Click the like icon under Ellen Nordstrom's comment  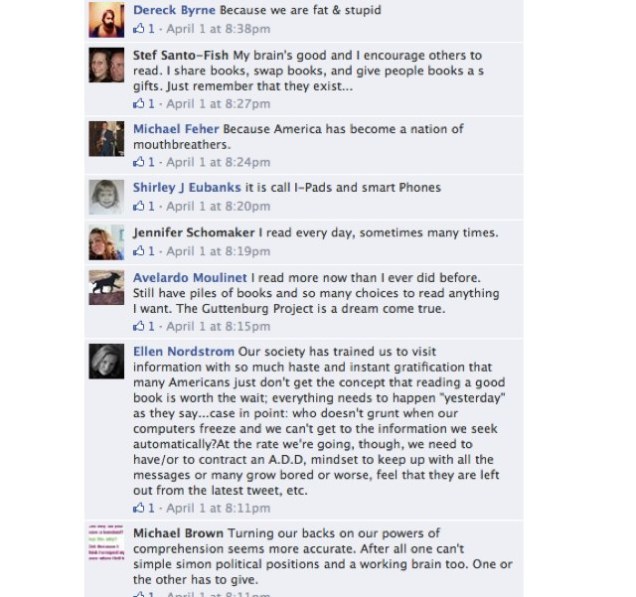click(x=139, y=508)
